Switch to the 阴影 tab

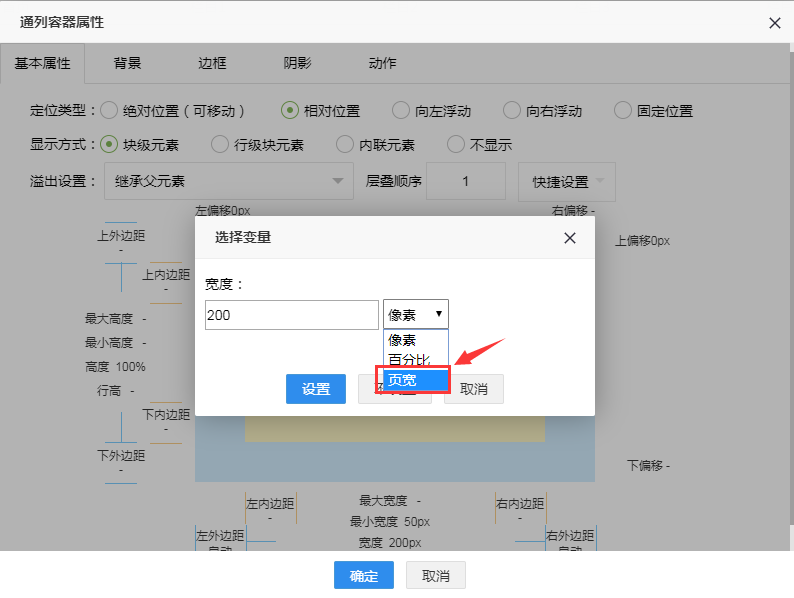click(x=297, y=63)
